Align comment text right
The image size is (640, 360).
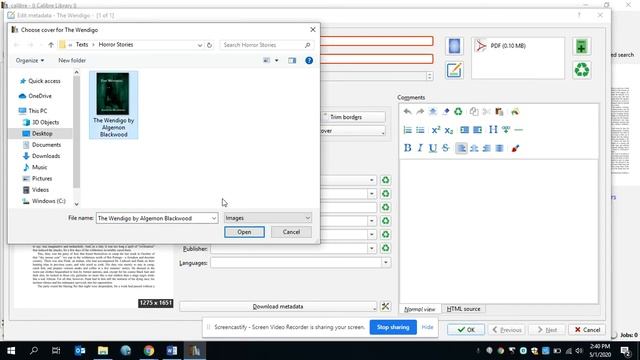click(x=487, y=148)
